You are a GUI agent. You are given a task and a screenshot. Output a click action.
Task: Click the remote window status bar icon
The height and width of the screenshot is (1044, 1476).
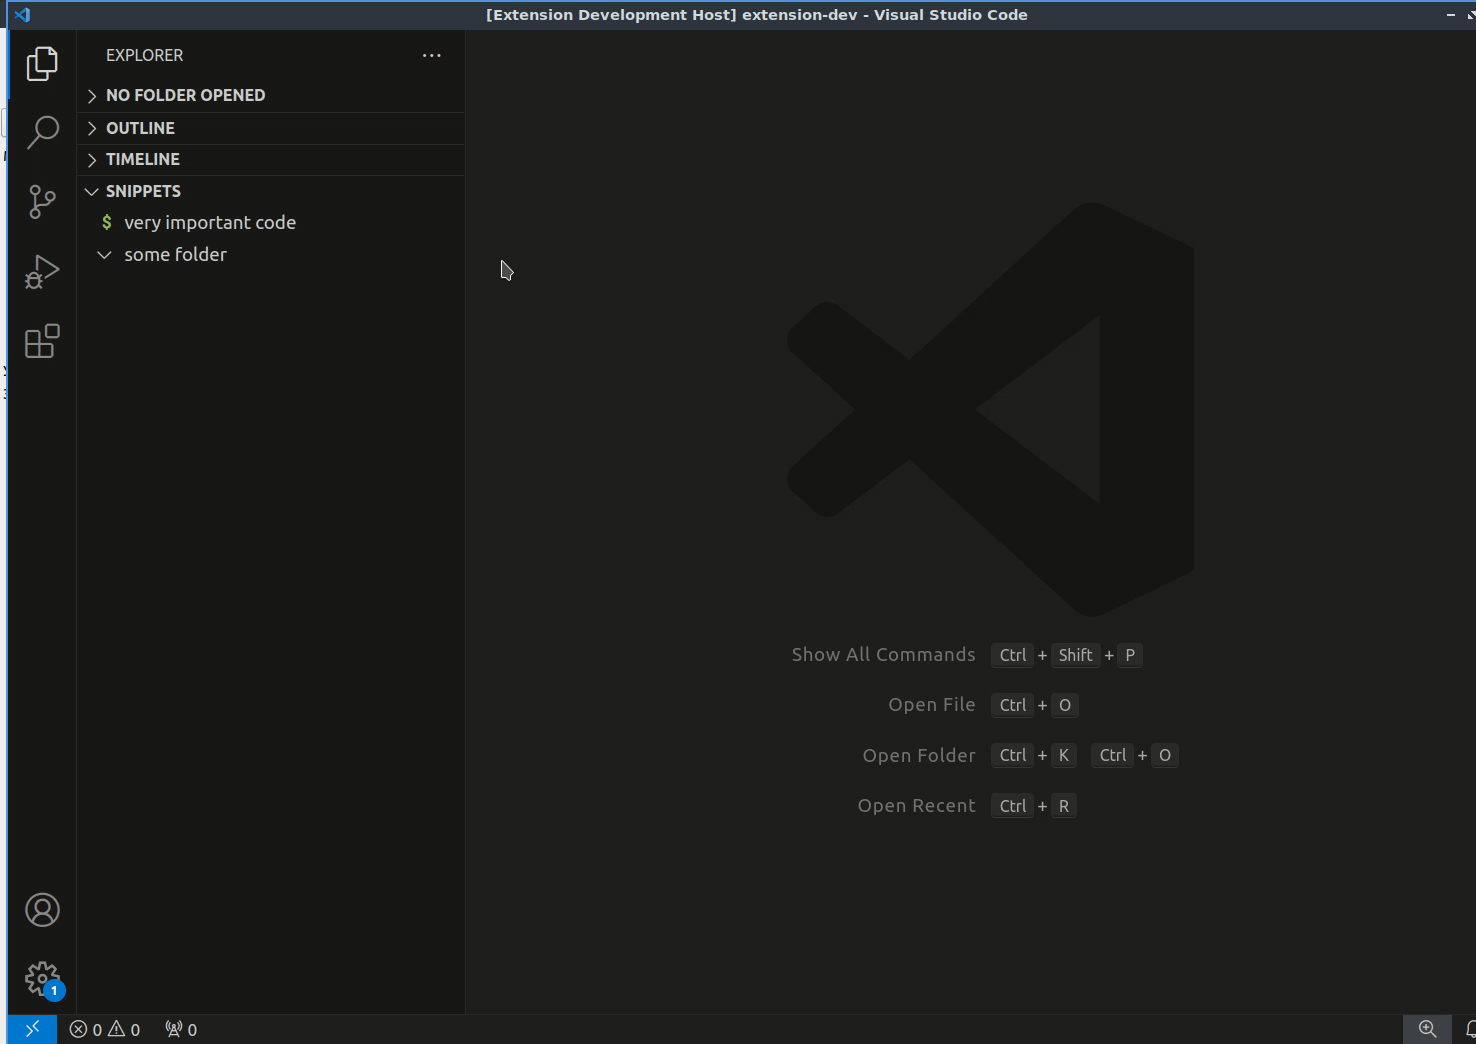(x=32, y=1029)
